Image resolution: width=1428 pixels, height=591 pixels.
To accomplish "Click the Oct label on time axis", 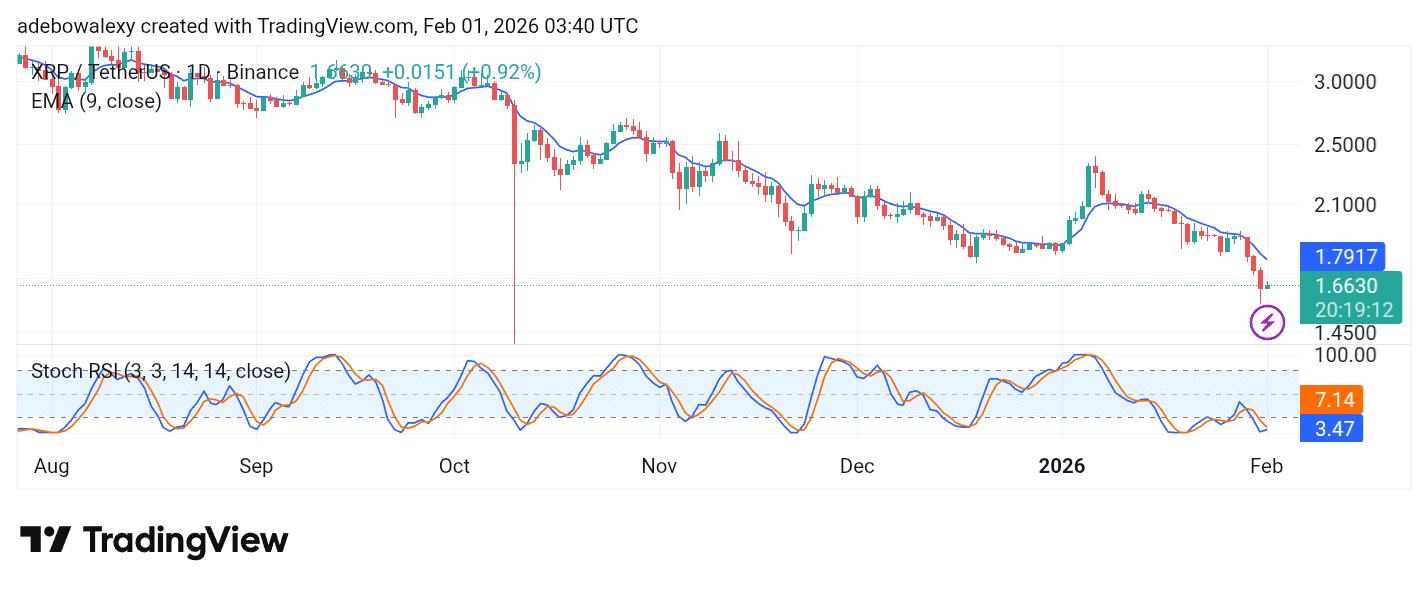I will pos(455,466).
